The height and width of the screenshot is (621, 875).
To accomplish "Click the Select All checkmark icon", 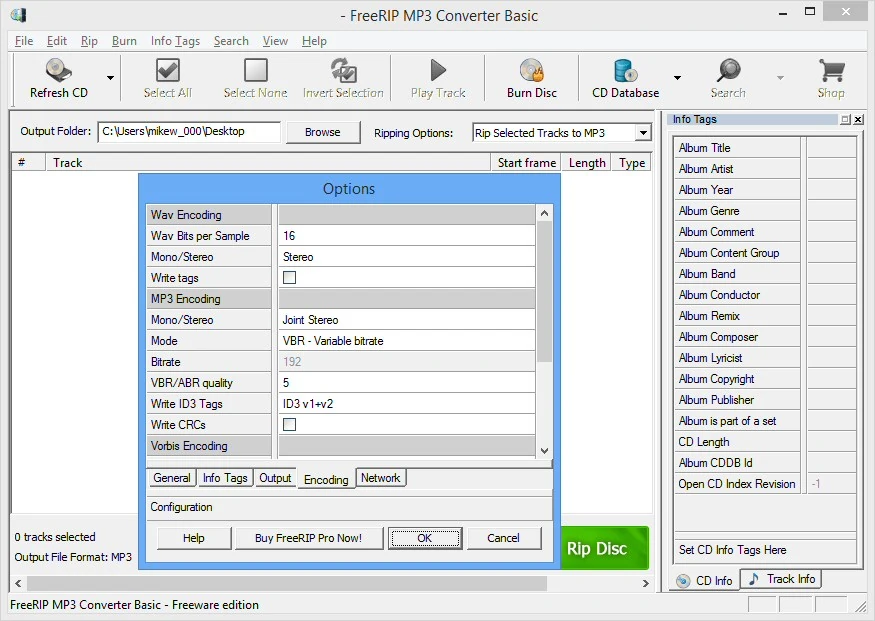I will [167, 70].
